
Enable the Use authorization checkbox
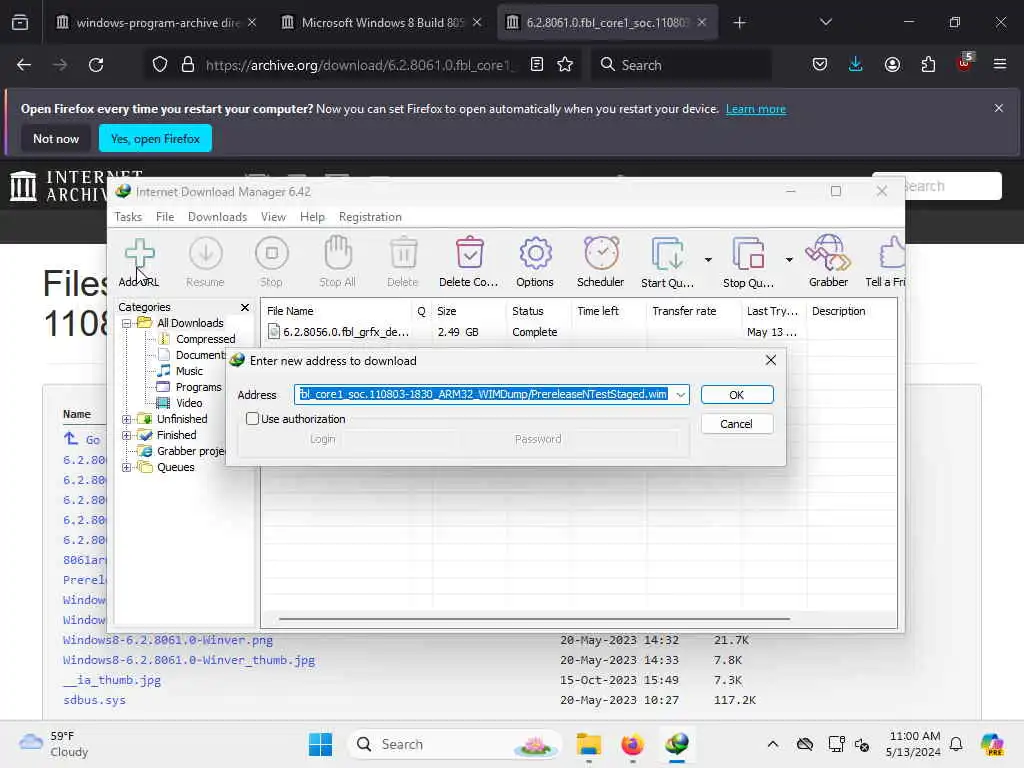[252, 419]
